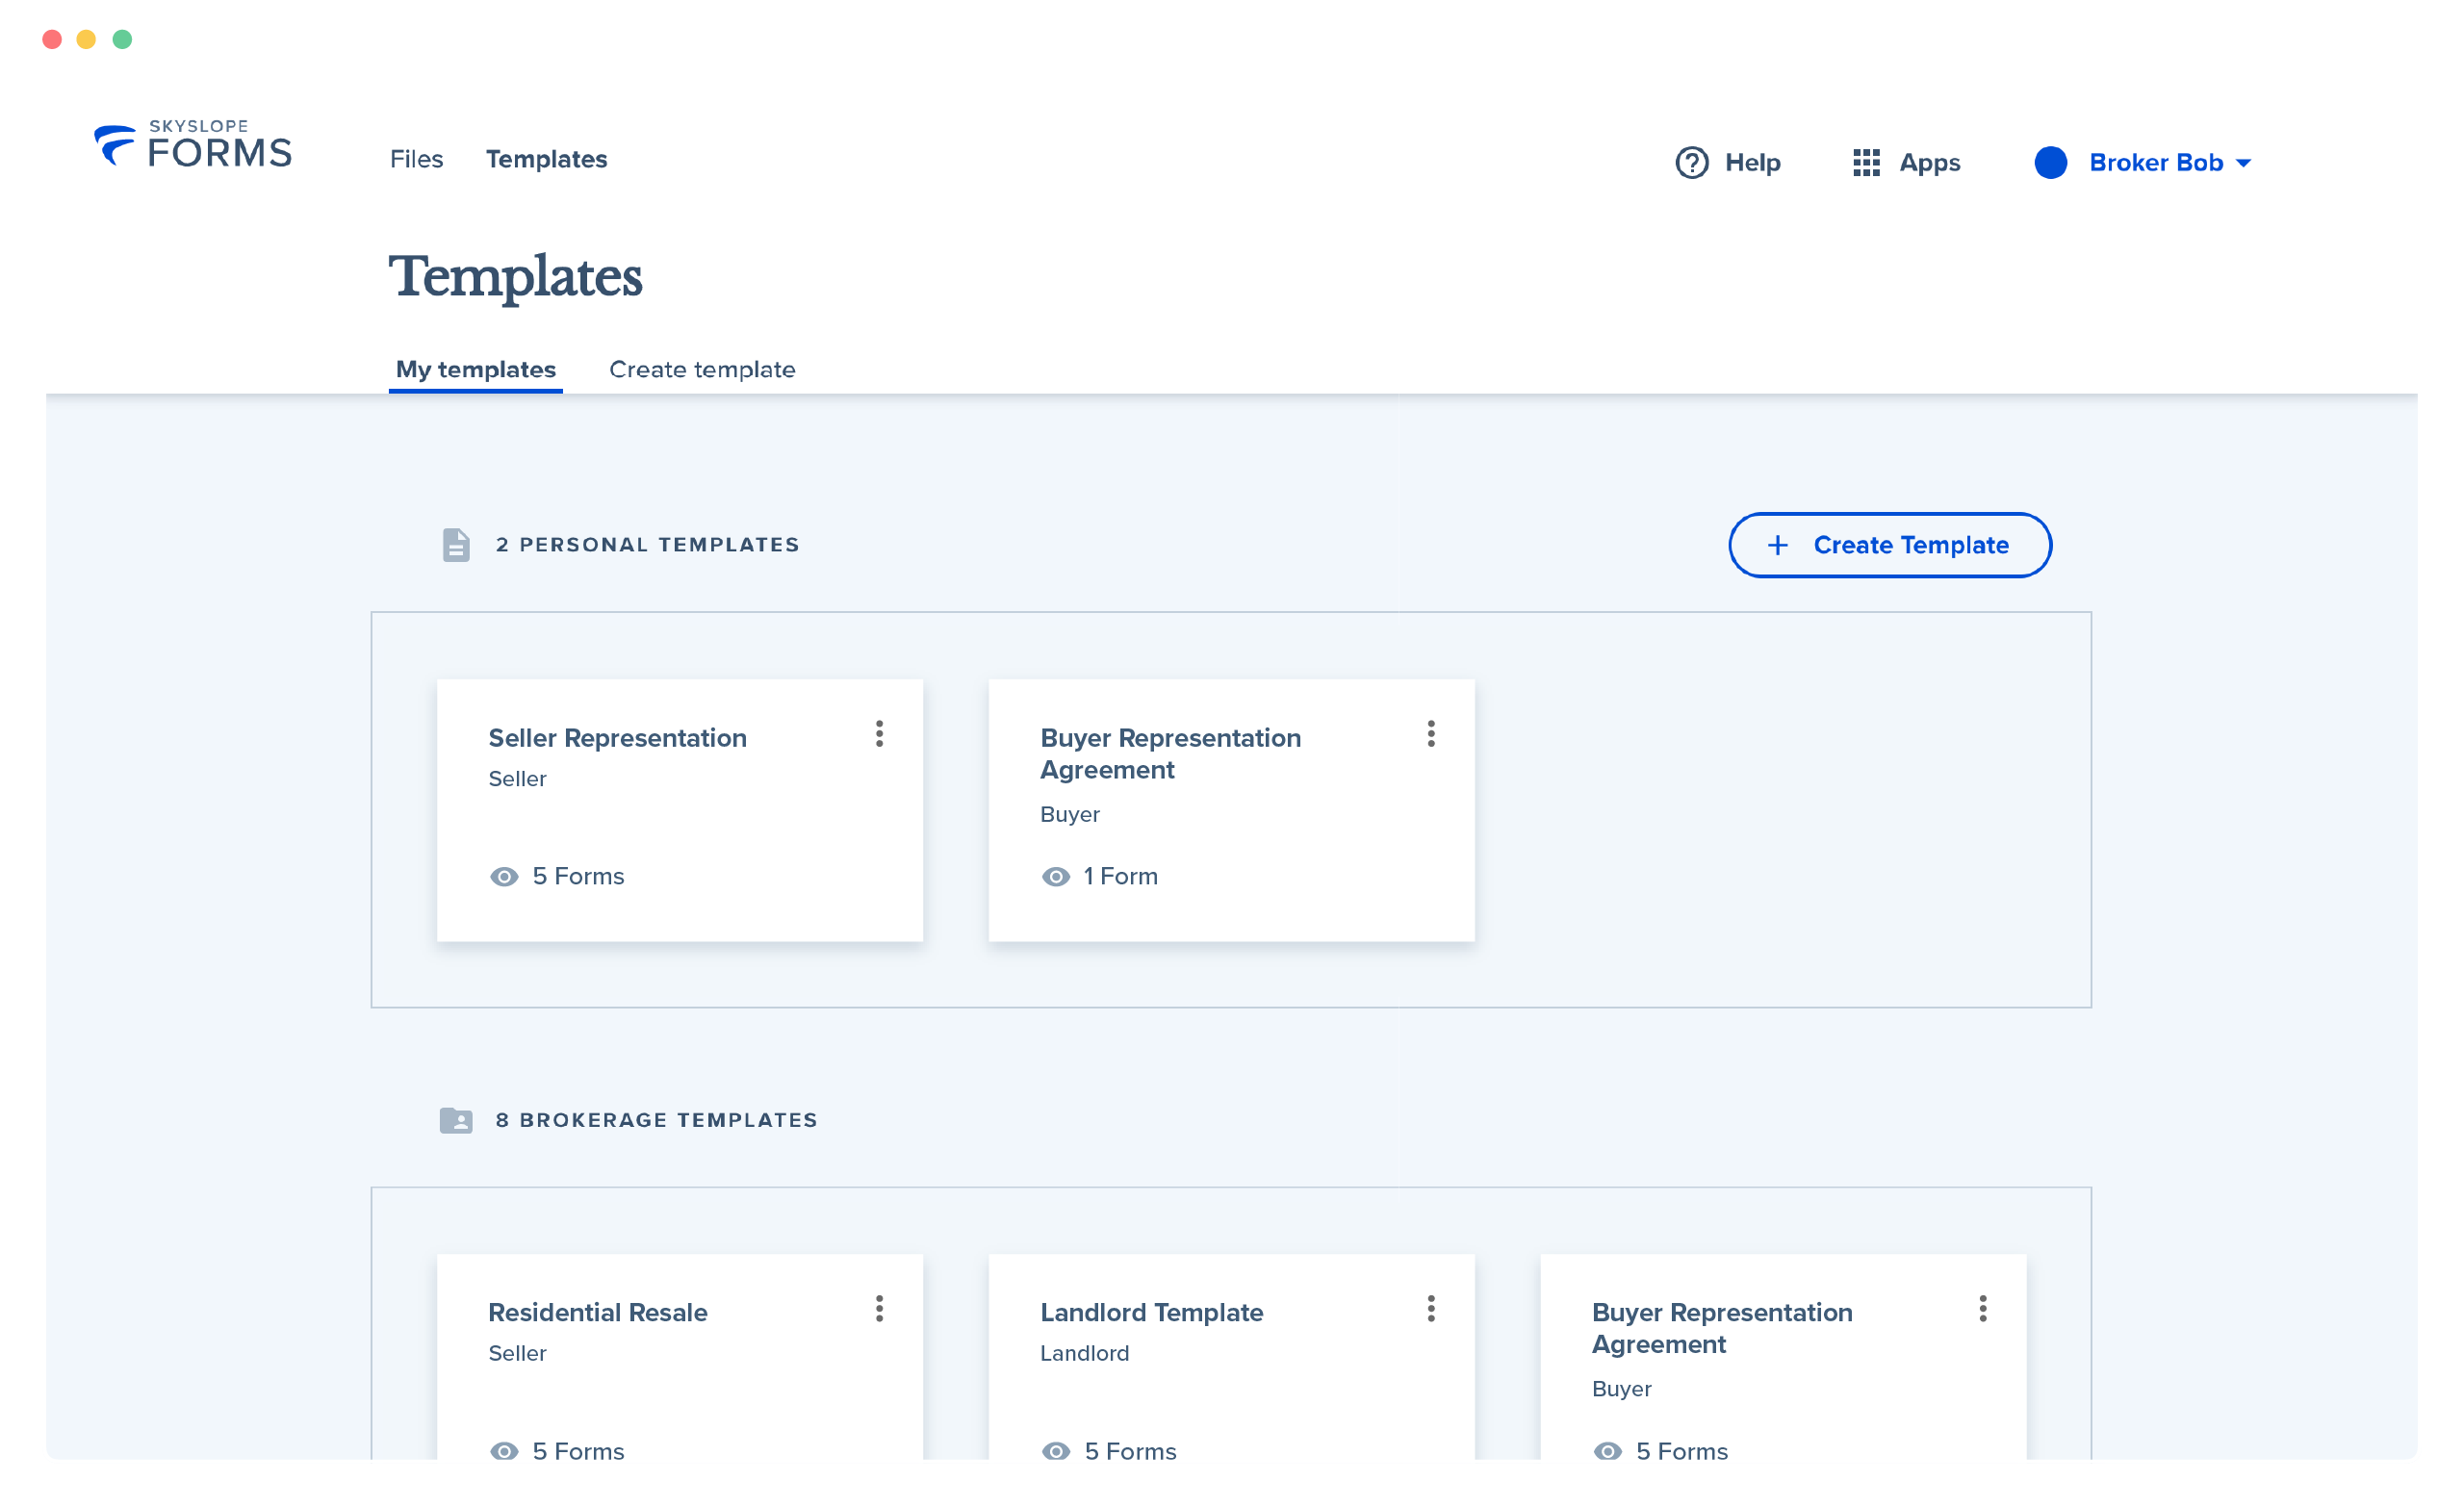Select the My templates tab

pos(476,369)
